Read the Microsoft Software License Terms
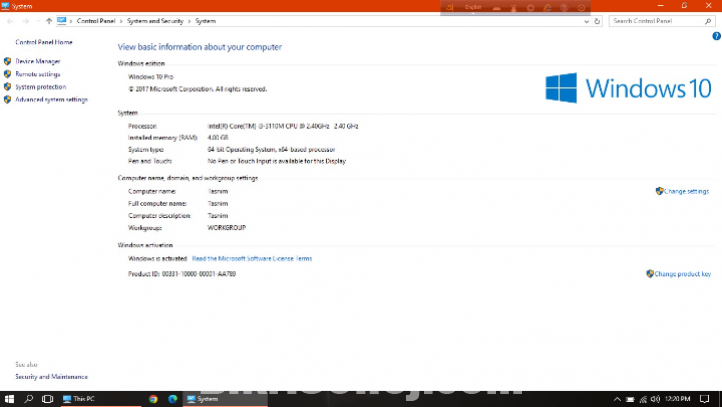This screenshot has height=407, width=722. tap(252, 258)
